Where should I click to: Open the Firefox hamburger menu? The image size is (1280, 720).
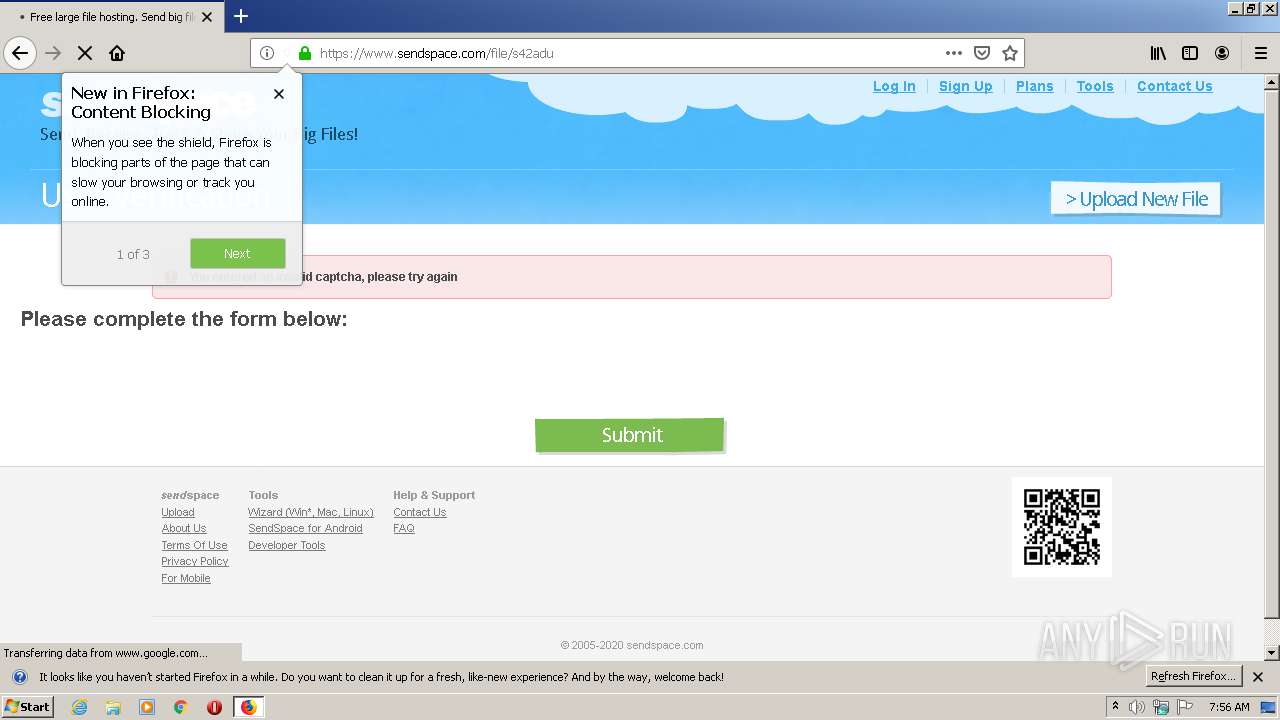point(1261,53)
